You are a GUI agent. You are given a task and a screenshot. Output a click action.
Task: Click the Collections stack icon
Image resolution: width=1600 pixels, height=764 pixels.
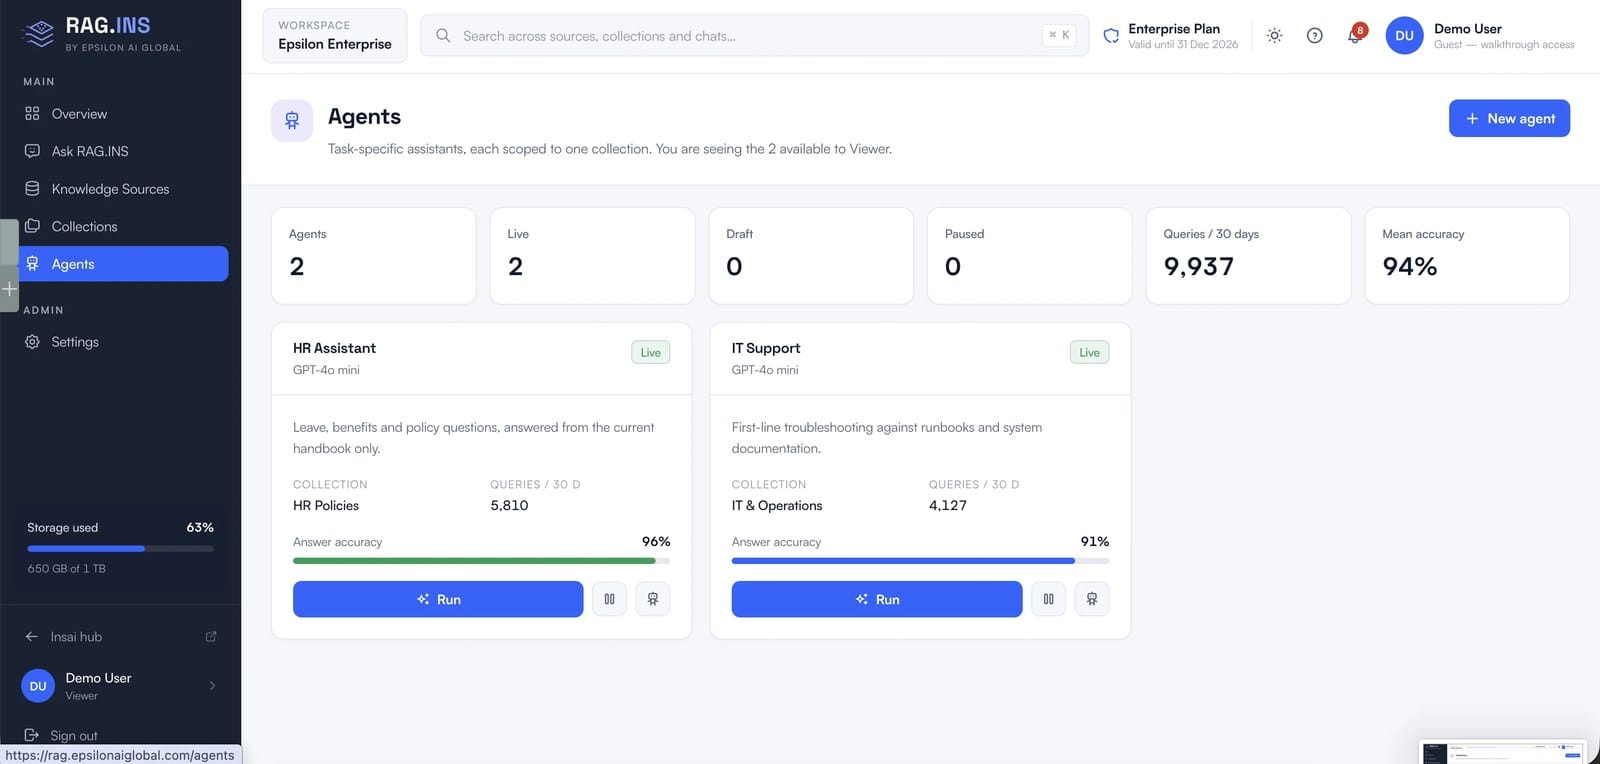(32, 226)
